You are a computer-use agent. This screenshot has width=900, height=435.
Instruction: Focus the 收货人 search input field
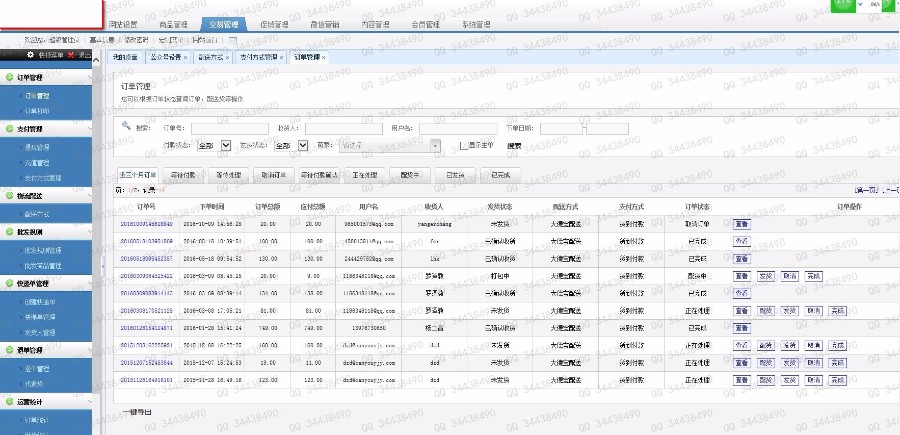point(344,129)
